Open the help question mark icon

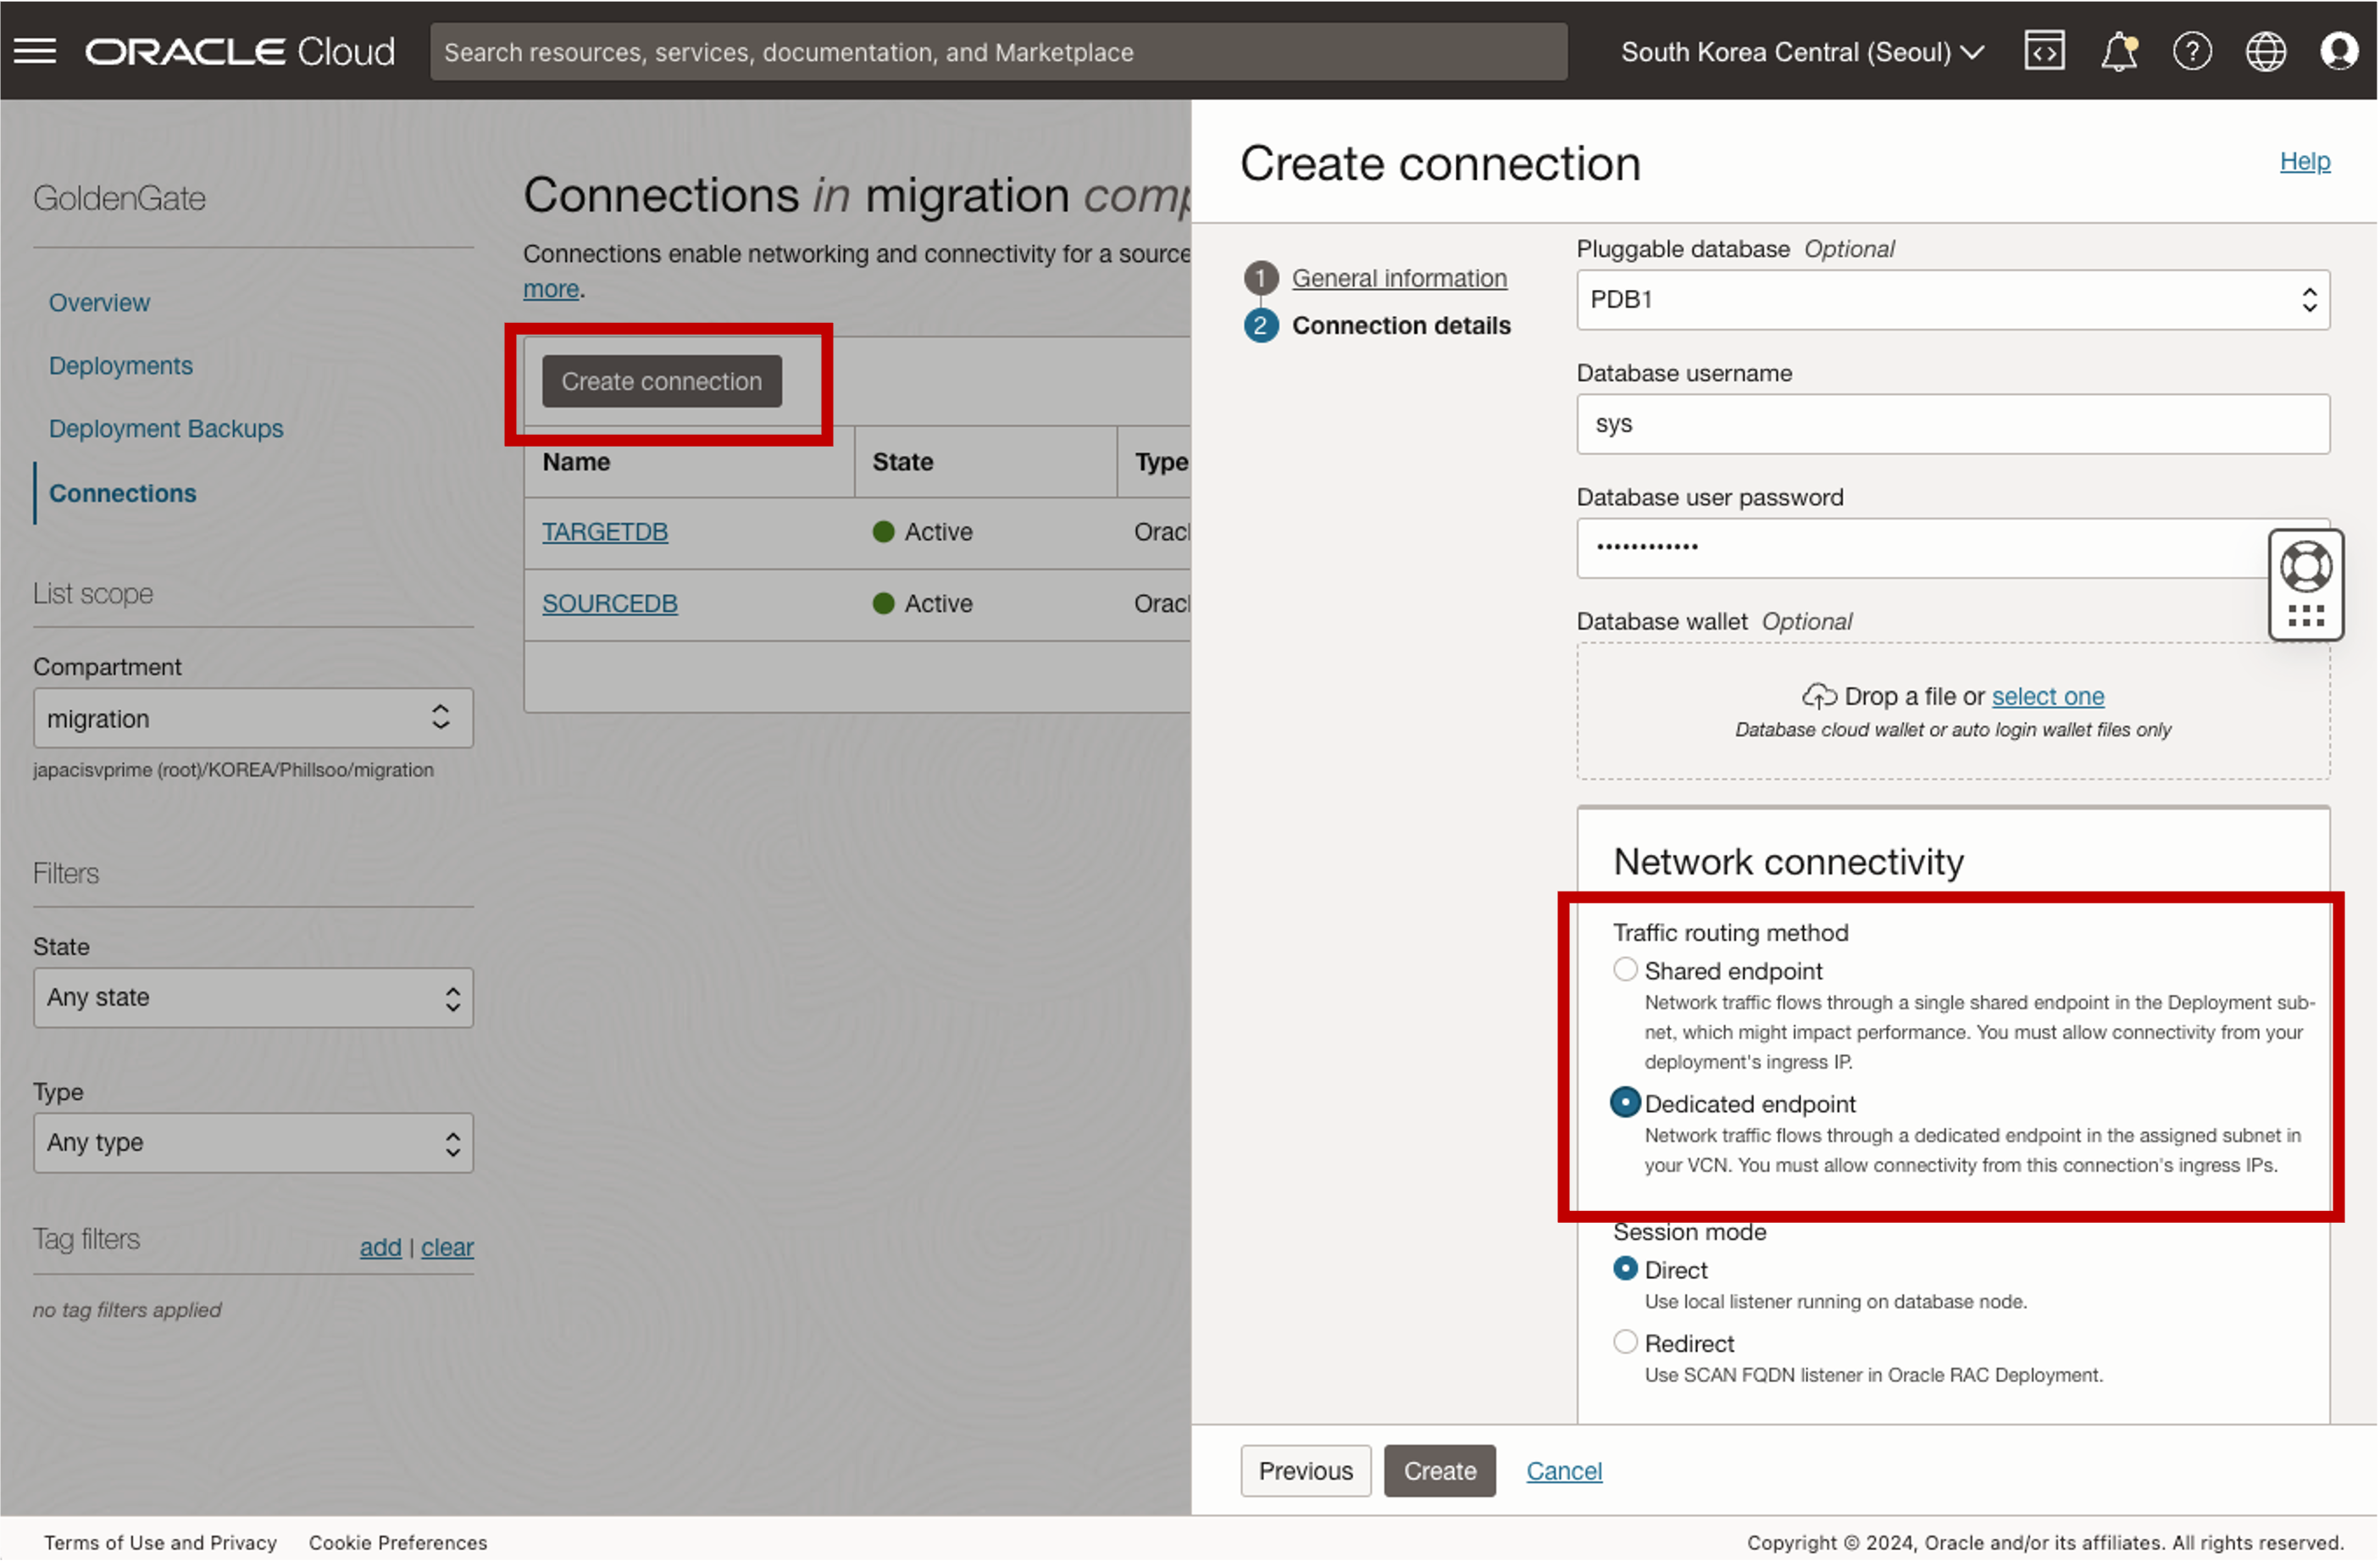pyautogui.click(x=2192, y=51)
